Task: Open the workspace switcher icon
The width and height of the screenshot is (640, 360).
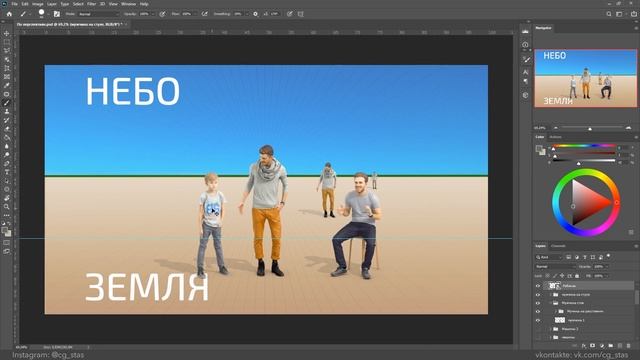Action: (x=620, y=14)
